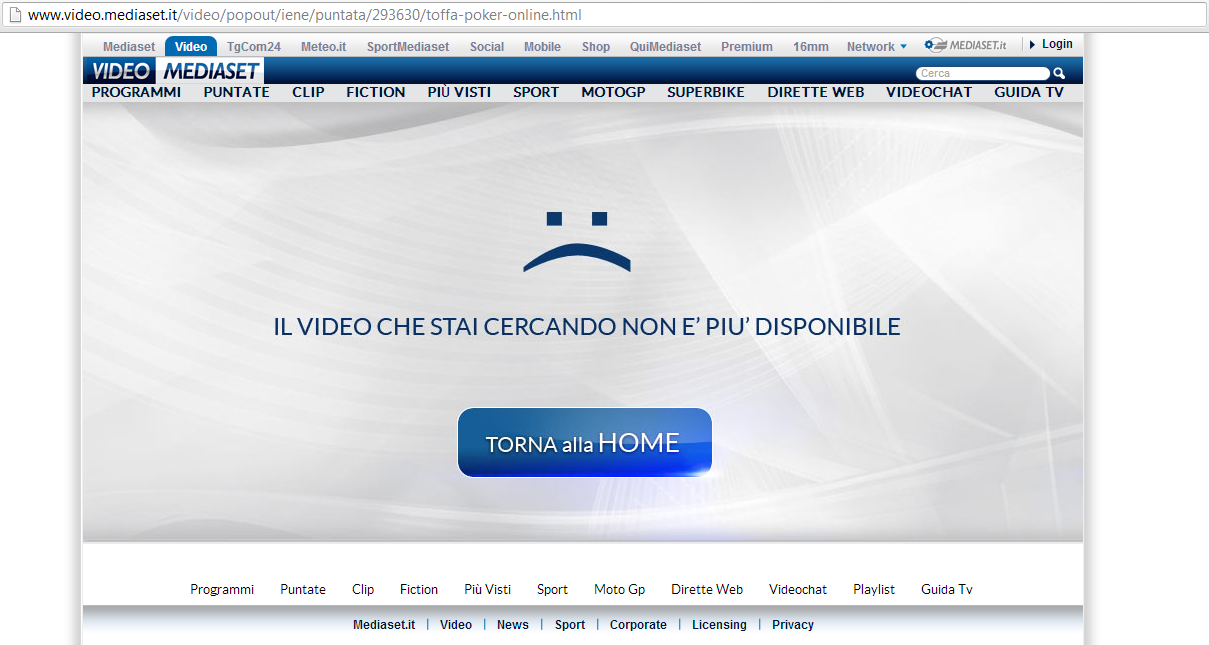This screenshot has width=1209, height=645.
Task: Click Clip footer link
Action: coord(363,590)
